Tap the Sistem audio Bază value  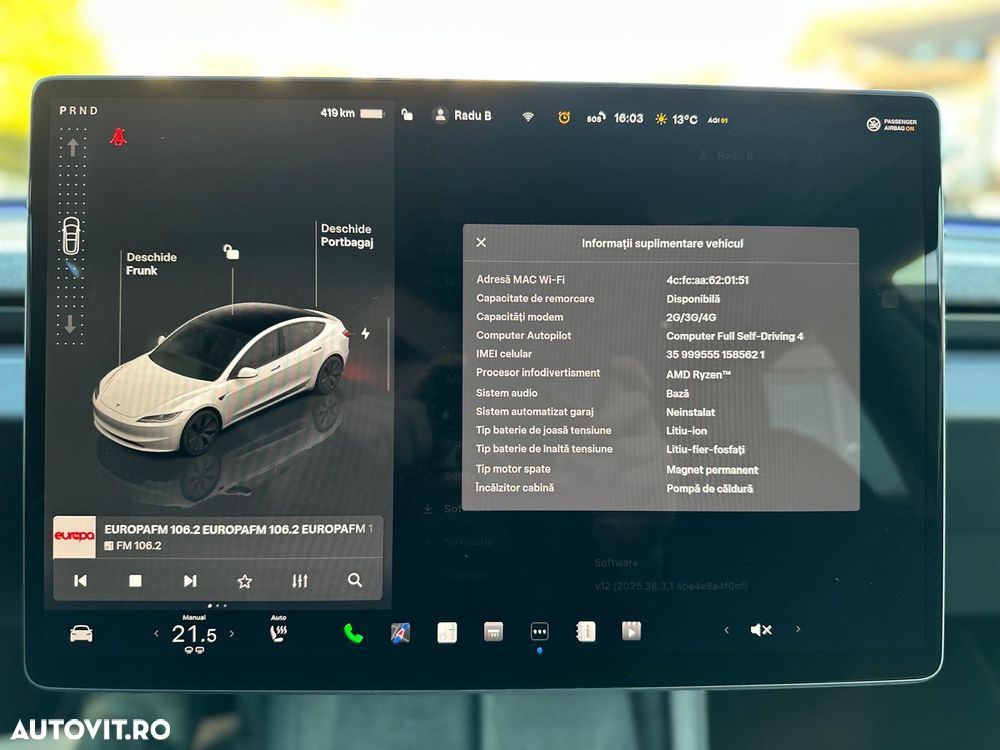tap(677, 393)
